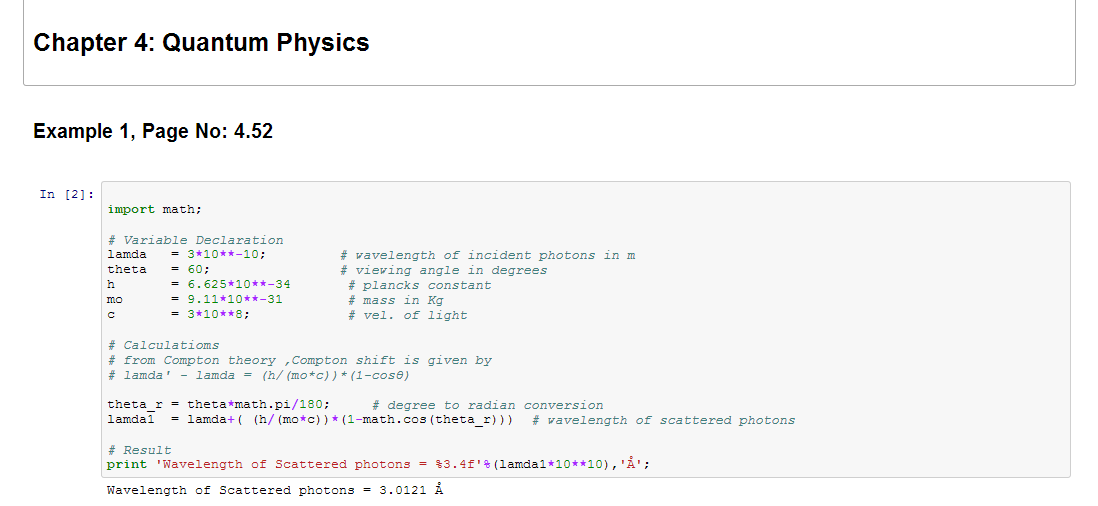
Task: Click the lamda = 3*10**-10 assignment
Action: click(x=185, y=255)
